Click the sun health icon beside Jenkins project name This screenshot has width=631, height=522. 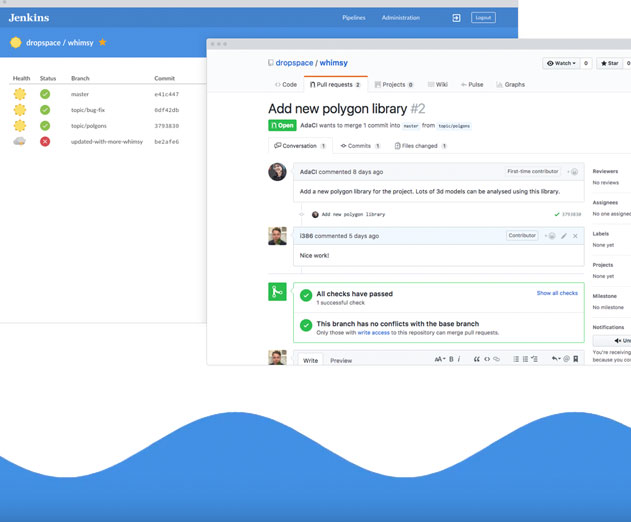pyautogui.click(x=16, y=42)
